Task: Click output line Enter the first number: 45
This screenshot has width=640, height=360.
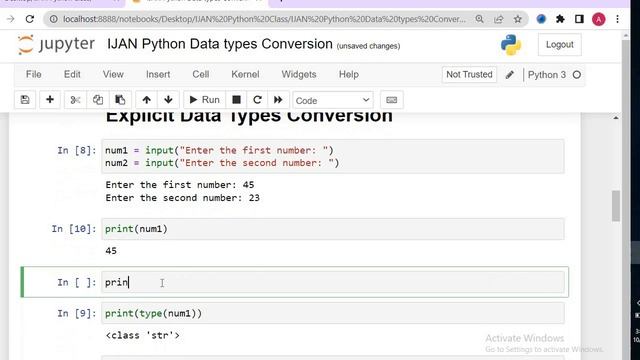Action: tap(180, 185)
